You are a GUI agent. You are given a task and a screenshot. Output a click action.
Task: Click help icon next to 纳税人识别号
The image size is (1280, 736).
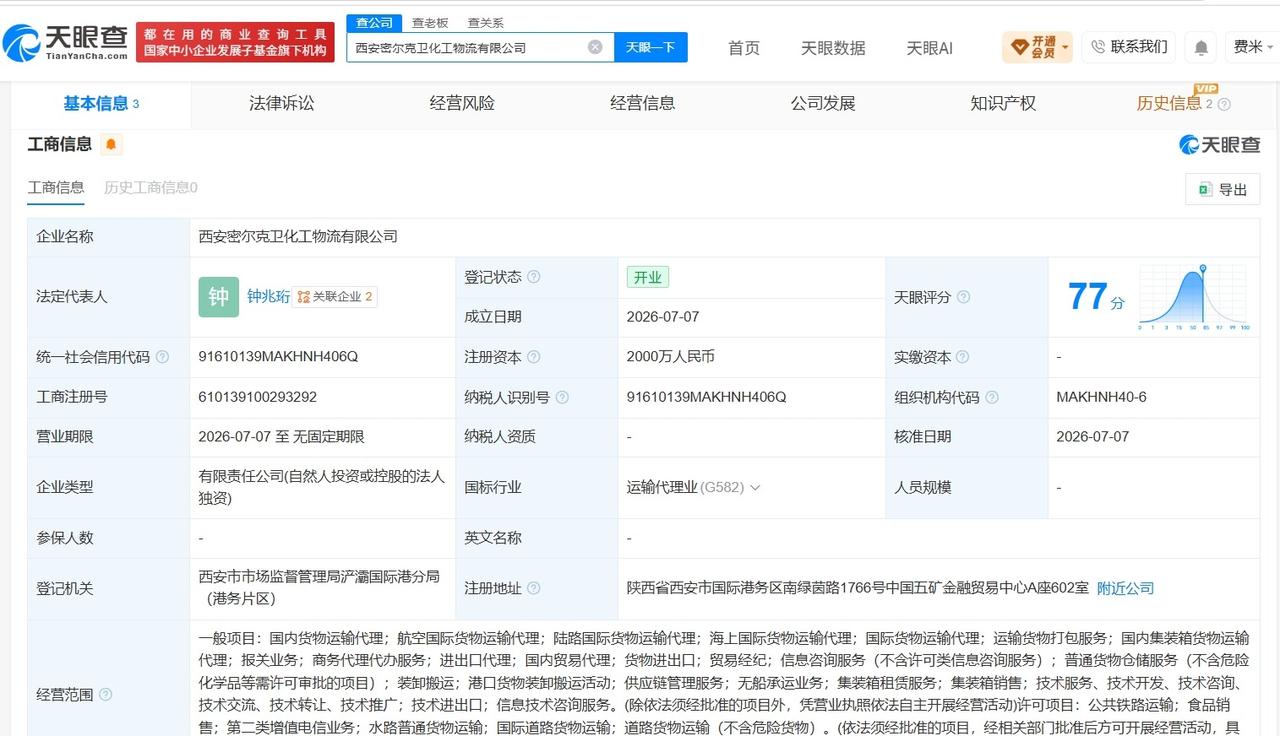(x=562, y=397)
